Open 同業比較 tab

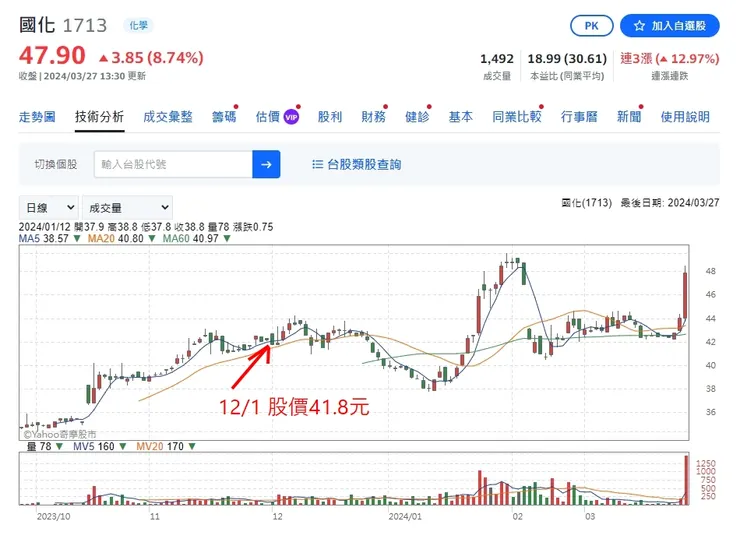coord(517,117)
